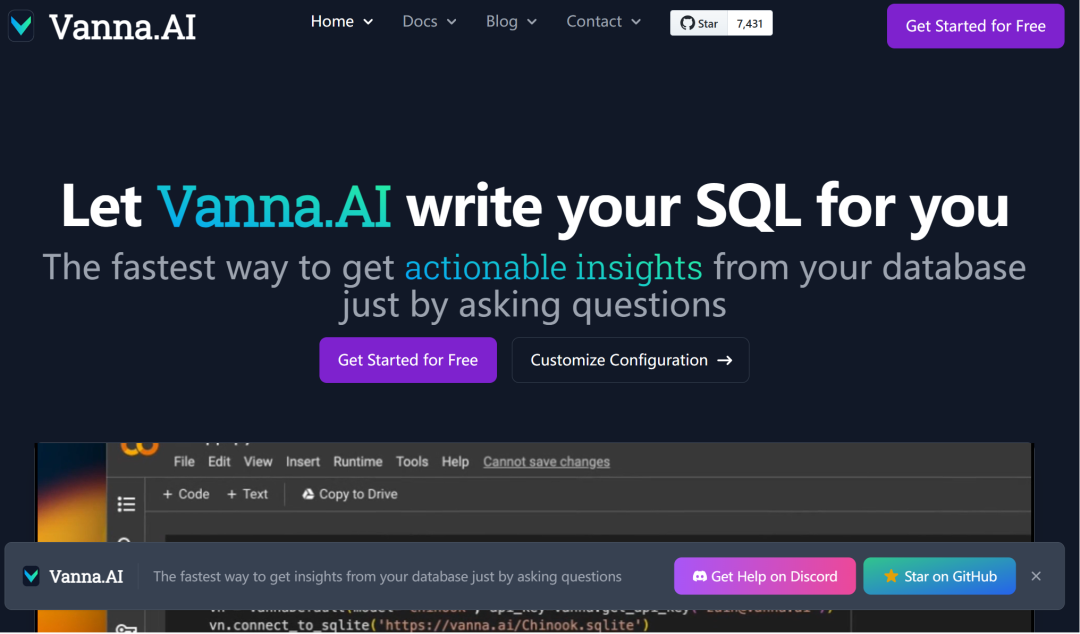Open the Insert menu in Colab preview

(x=303, y=462)
